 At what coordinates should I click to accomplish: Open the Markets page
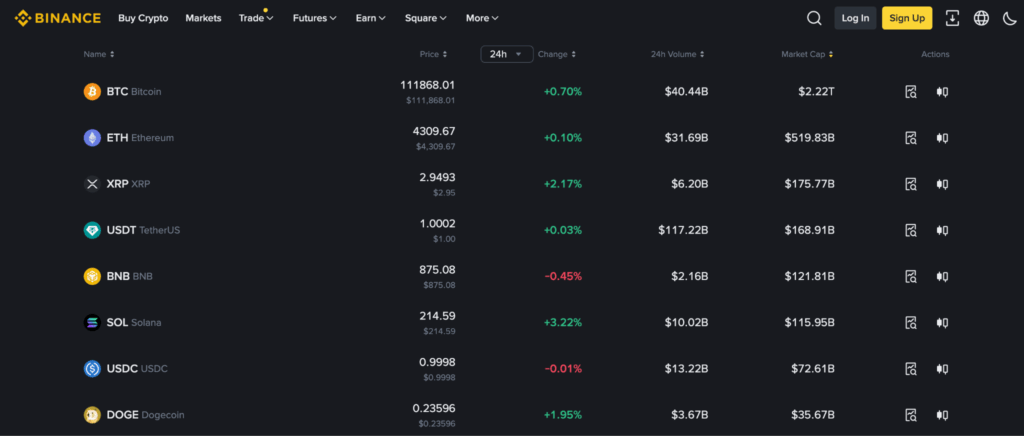click(x=203, y=18)
